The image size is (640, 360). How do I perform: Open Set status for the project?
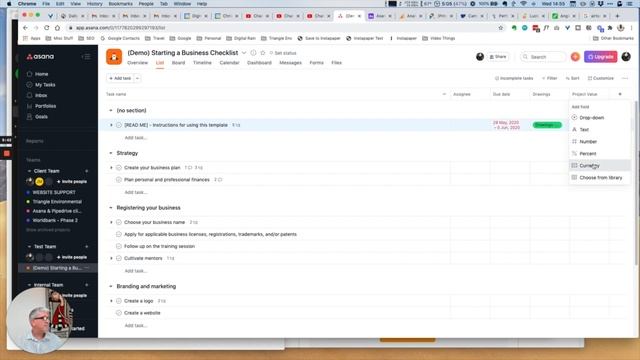coord(283,53)
